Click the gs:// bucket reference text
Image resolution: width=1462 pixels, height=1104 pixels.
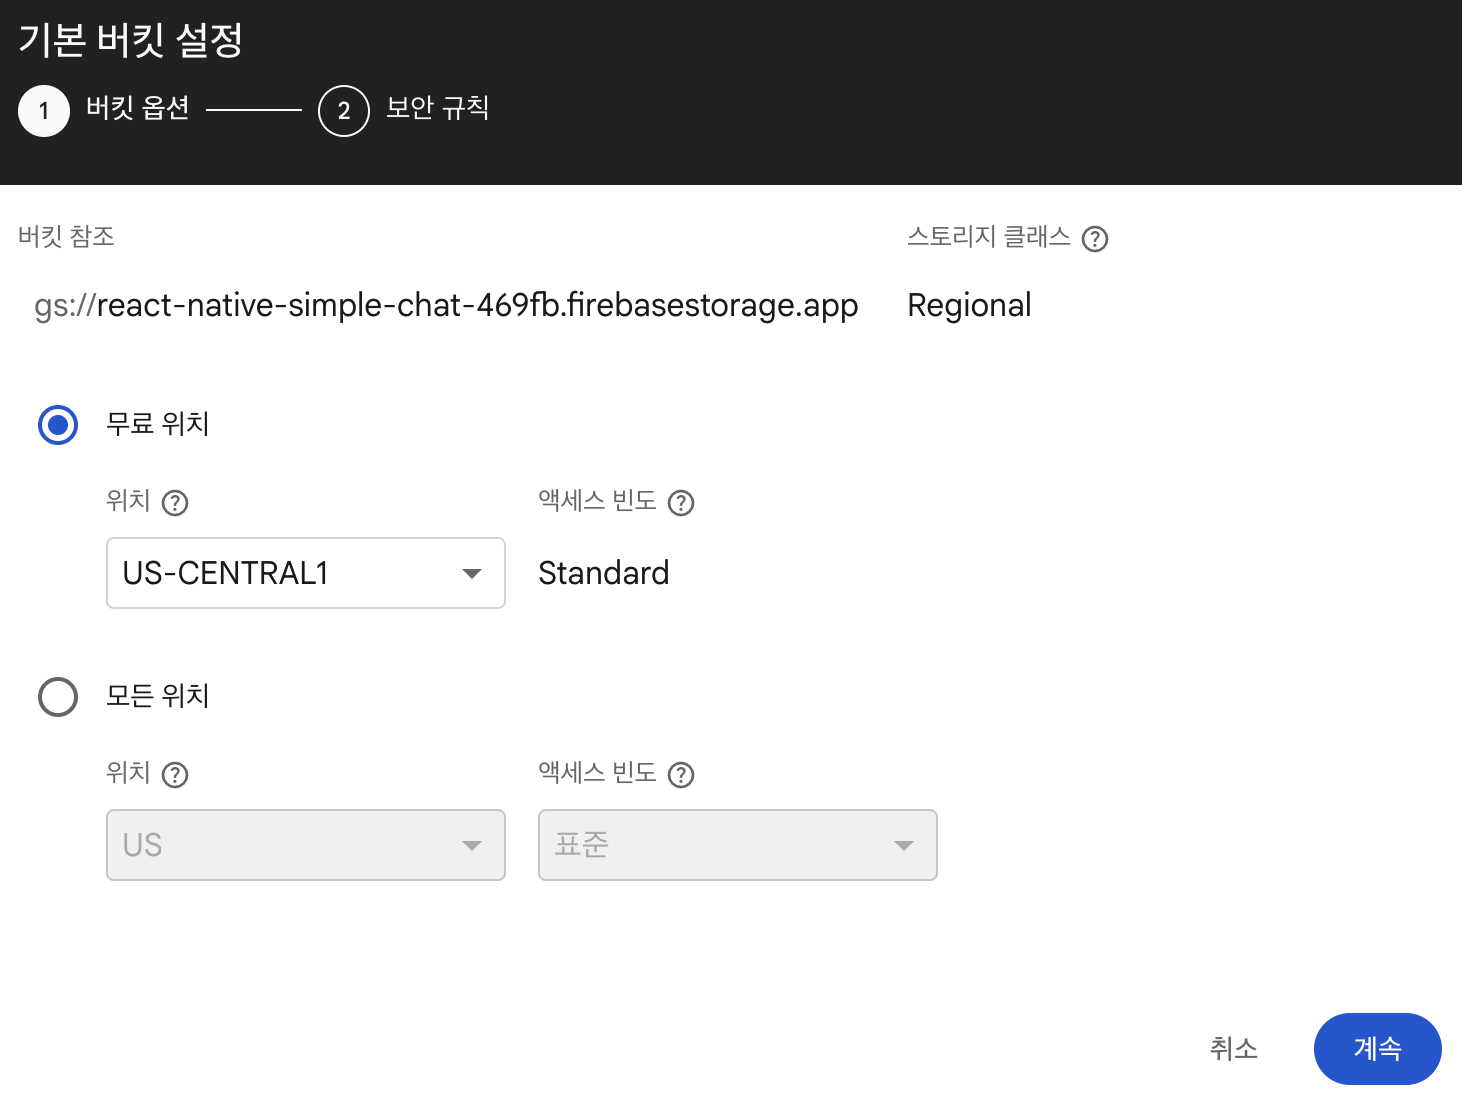(x=446, y=305)
